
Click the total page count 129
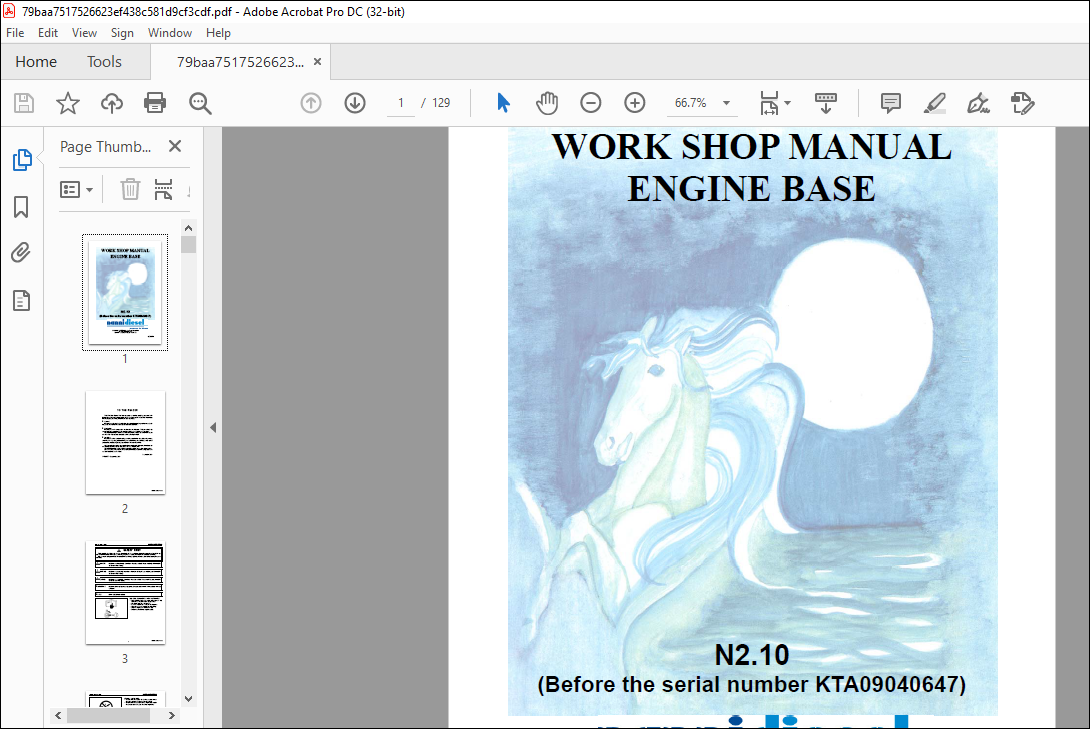click(x=441, y=103)
